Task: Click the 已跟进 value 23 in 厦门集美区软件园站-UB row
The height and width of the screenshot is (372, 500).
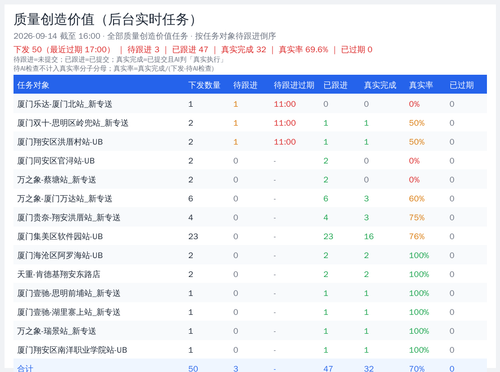Action: tap(328, 237)
